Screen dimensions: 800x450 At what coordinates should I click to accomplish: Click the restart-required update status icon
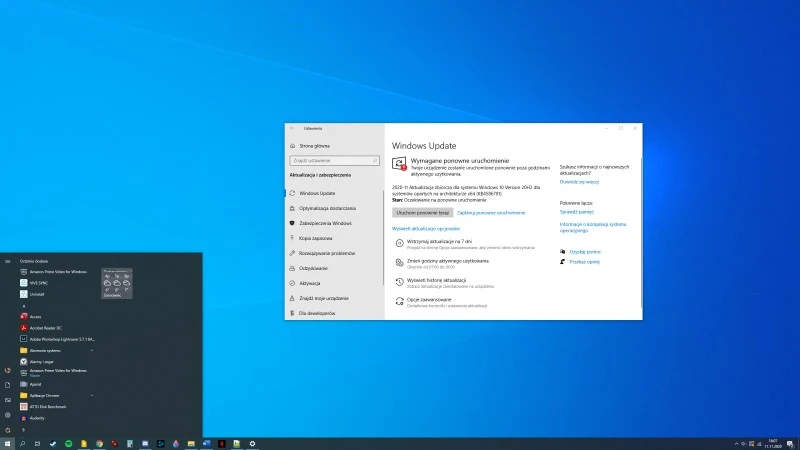pos(399,163)
